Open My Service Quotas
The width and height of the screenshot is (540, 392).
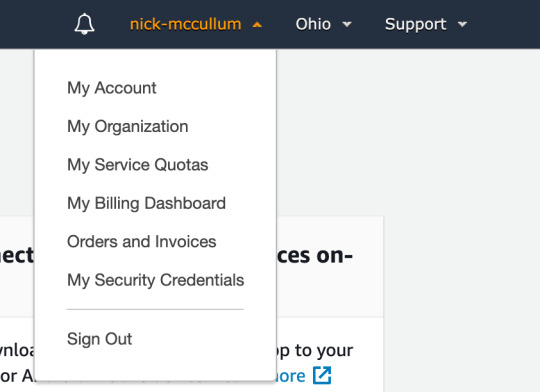[x=138, y=165]
